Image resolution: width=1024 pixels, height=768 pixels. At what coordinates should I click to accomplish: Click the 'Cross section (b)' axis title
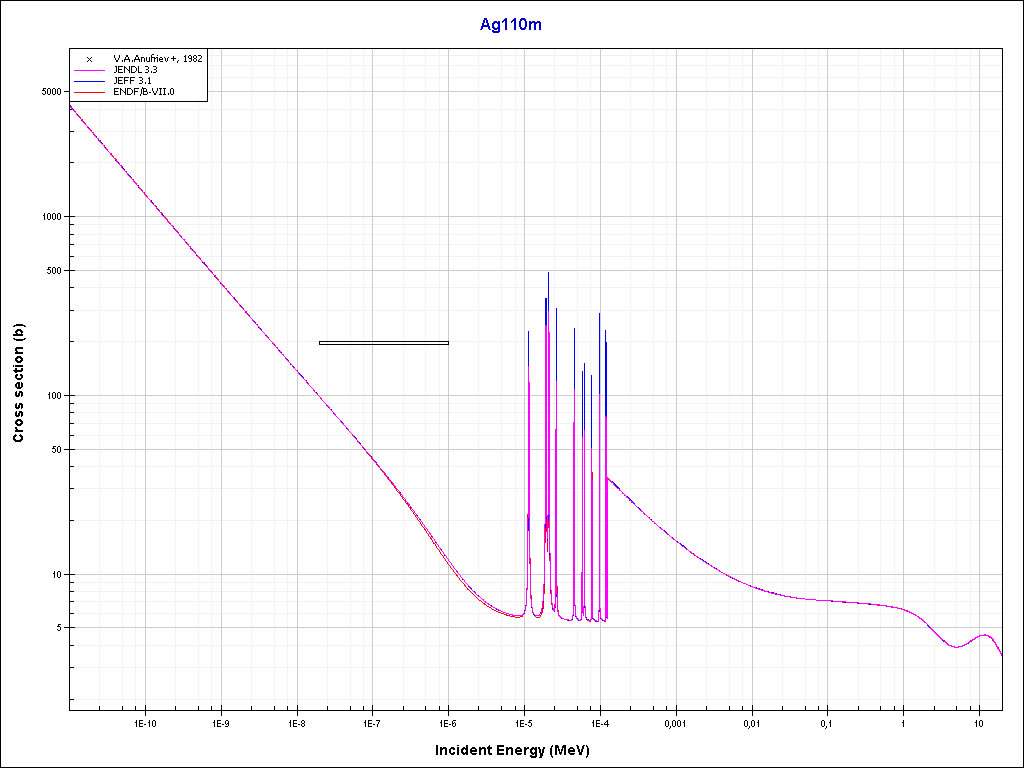coord(18,384)
